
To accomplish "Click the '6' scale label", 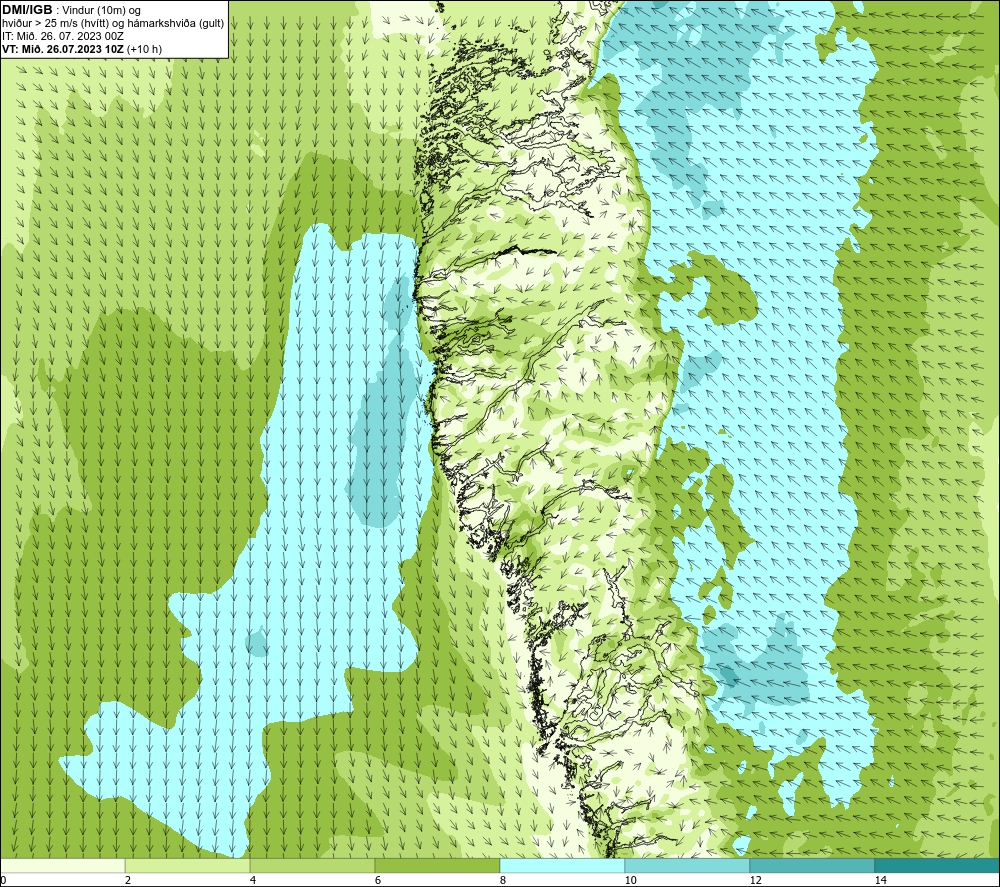I will [x=378, y=881].
